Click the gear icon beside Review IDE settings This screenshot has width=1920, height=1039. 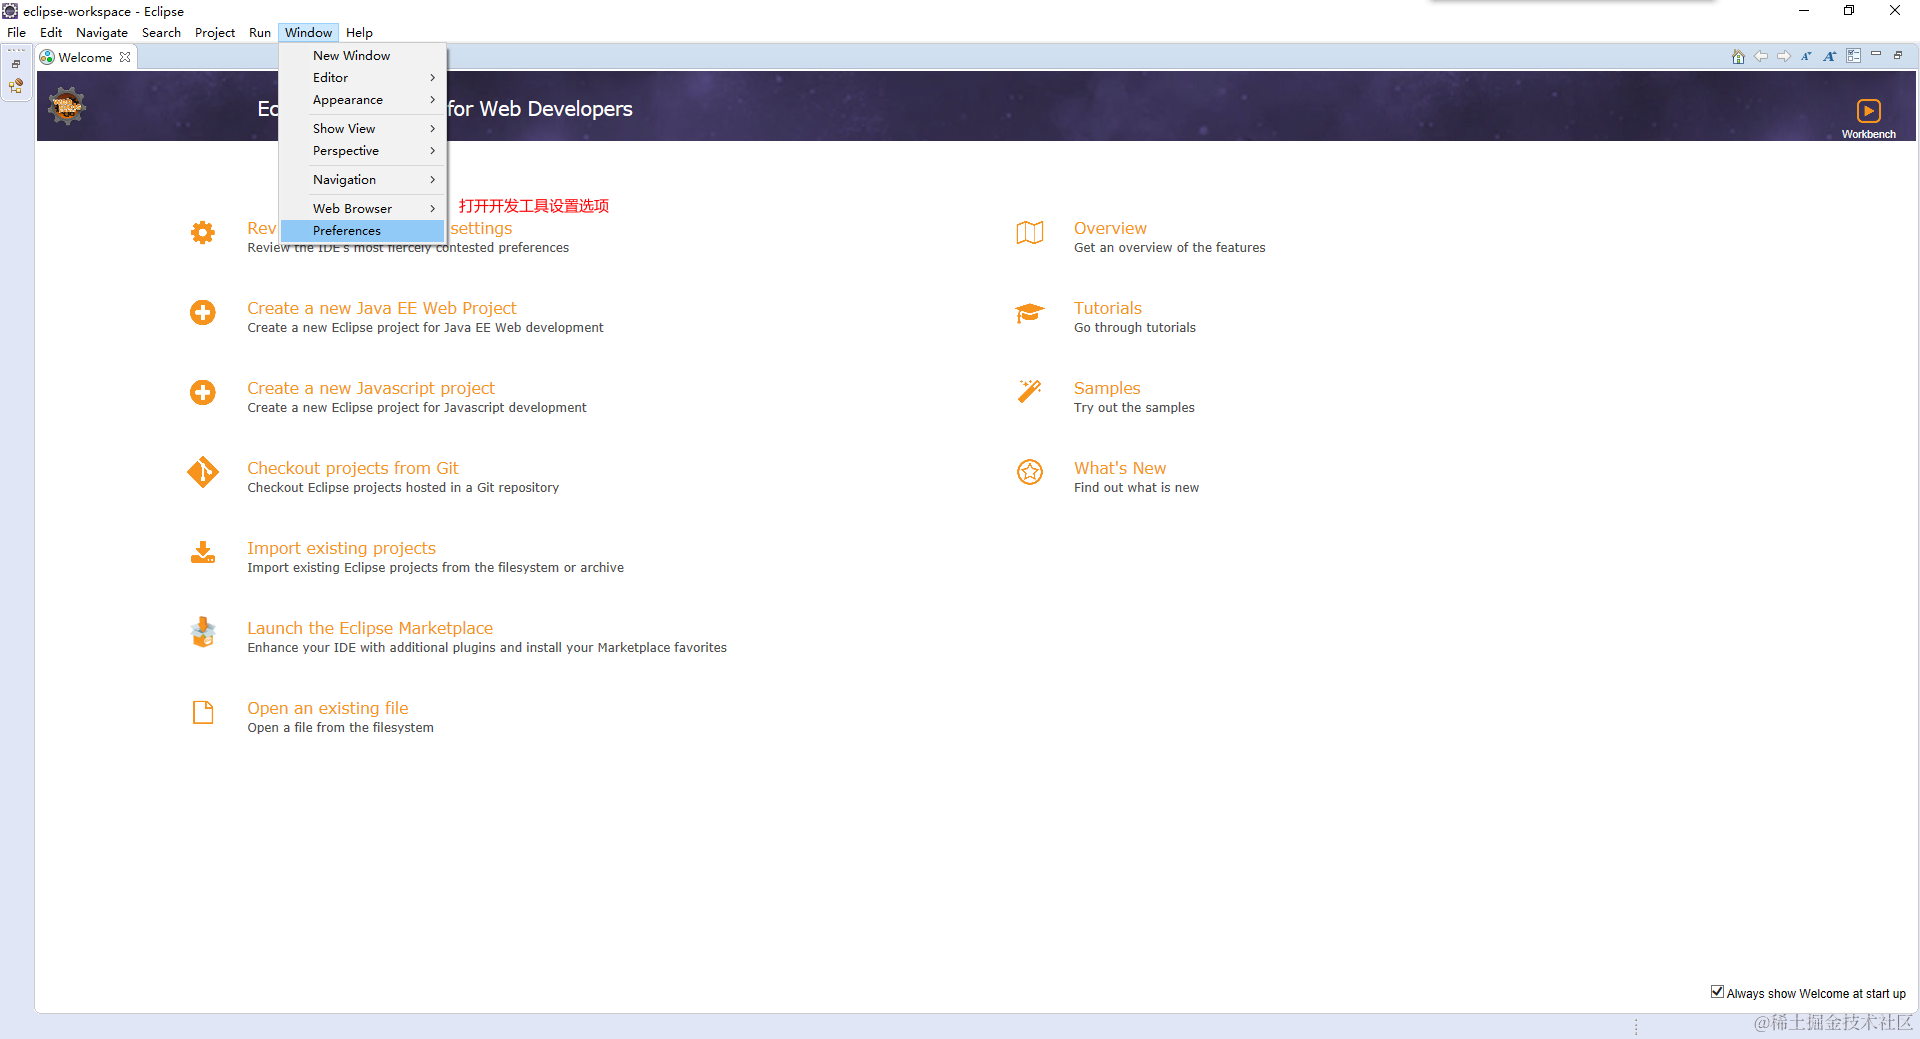203,233
